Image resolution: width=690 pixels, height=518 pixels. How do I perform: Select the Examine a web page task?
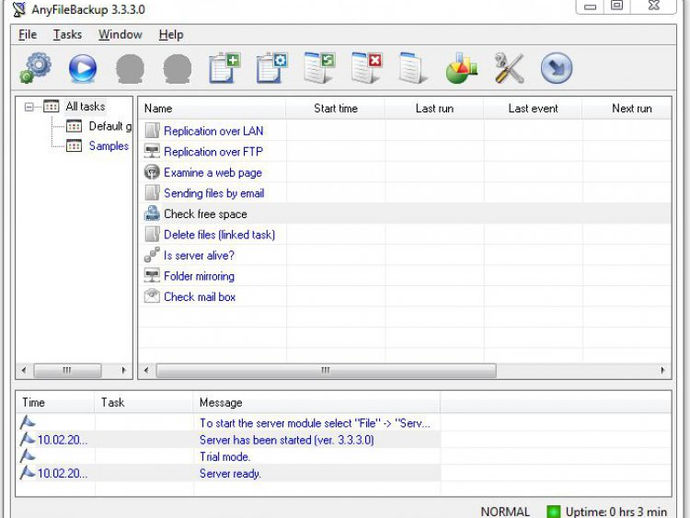click(213, 172)
